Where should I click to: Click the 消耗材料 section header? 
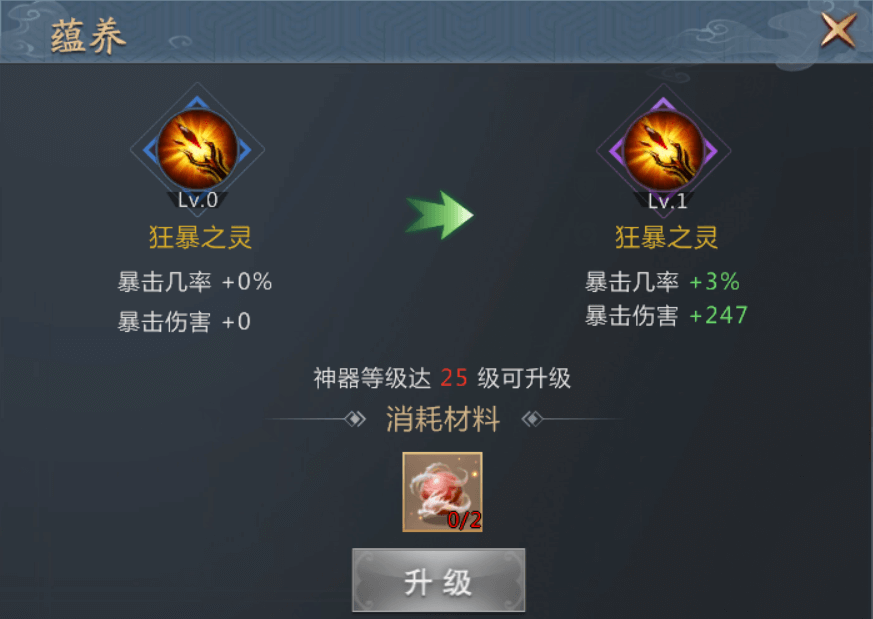[443, 419]
